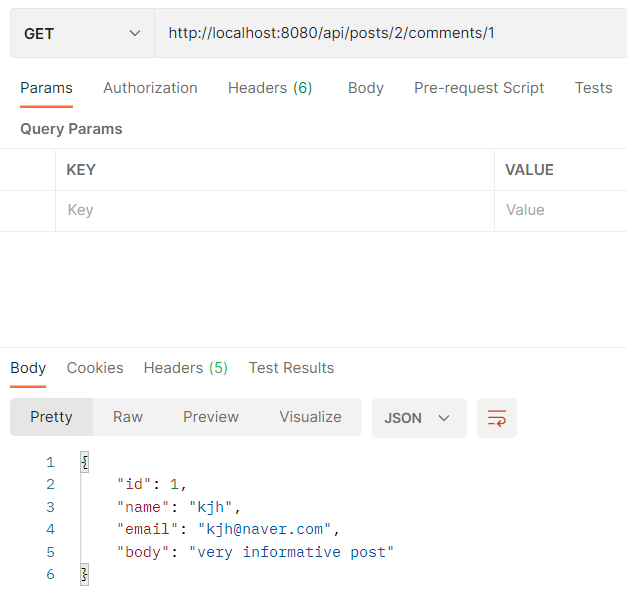Open the request Headers (6) tab
Viewport: 627px width, 600px height.
270,88
